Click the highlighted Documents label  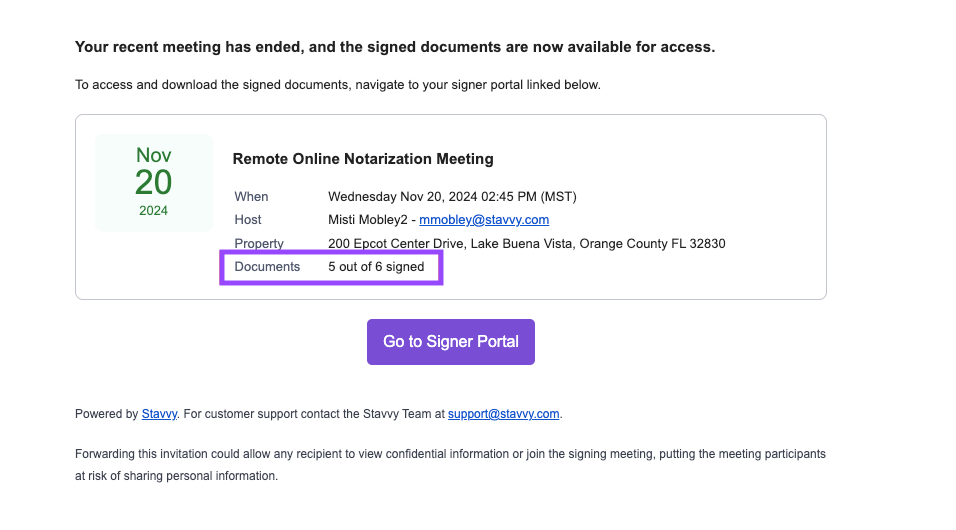click(x=267, y=267)
